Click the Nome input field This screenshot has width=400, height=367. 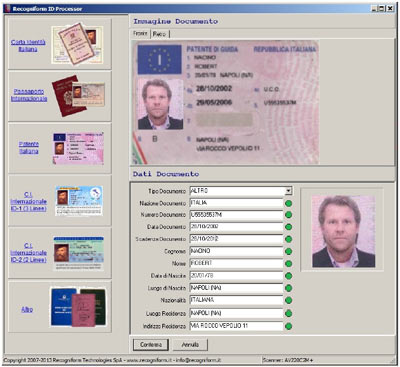(236, 263)
